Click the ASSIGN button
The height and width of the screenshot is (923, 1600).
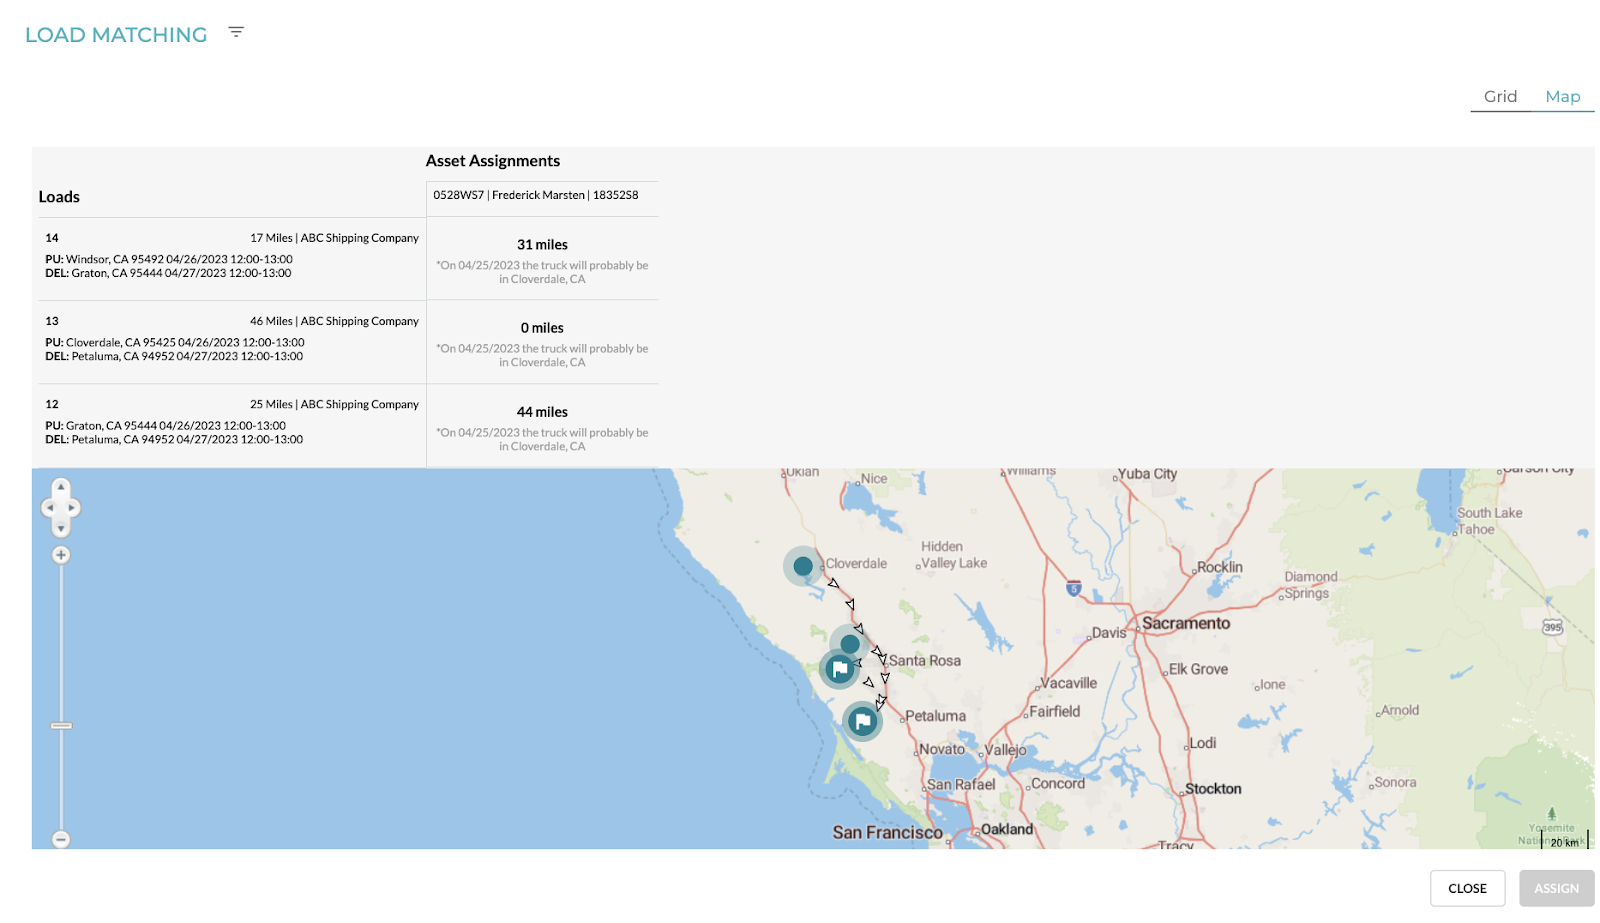tap(1556, 888)
